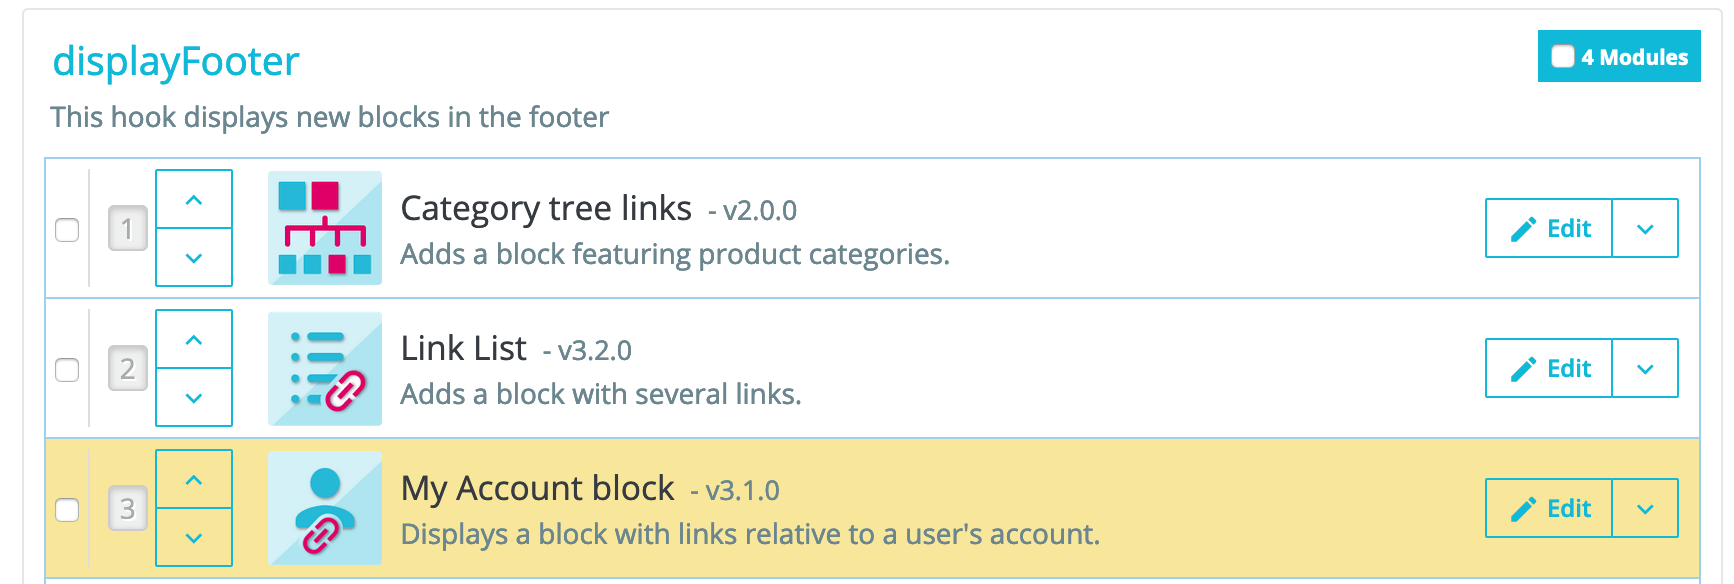The height and width of the screenshot is (584, 1734).
Task: Move My Account block up one position
Action: pyautogui.click(x=194, y=479)
